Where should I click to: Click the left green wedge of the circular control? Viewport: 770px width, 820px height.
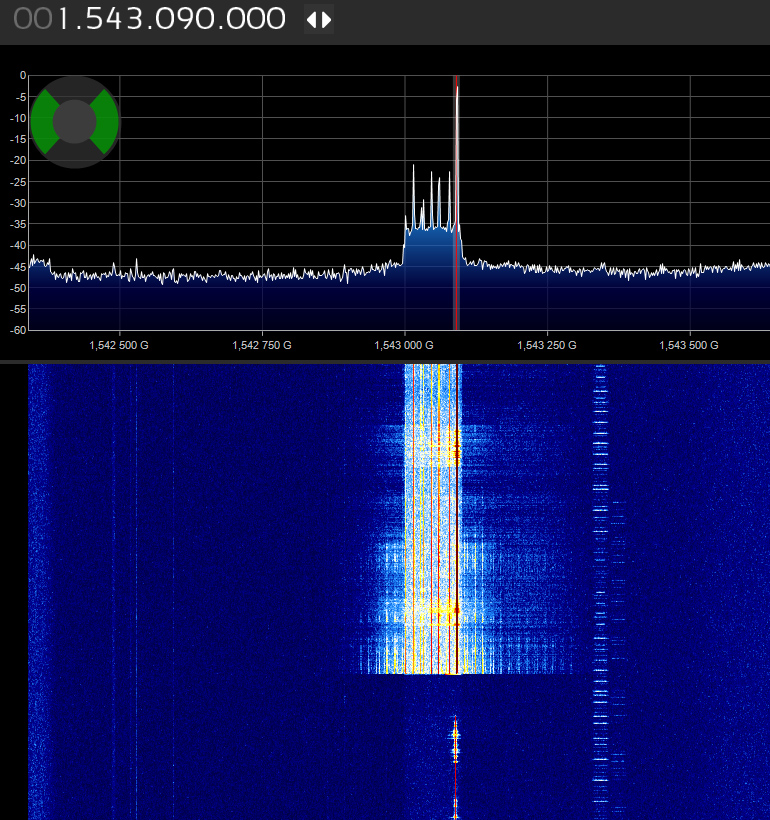tap(44, 122)
